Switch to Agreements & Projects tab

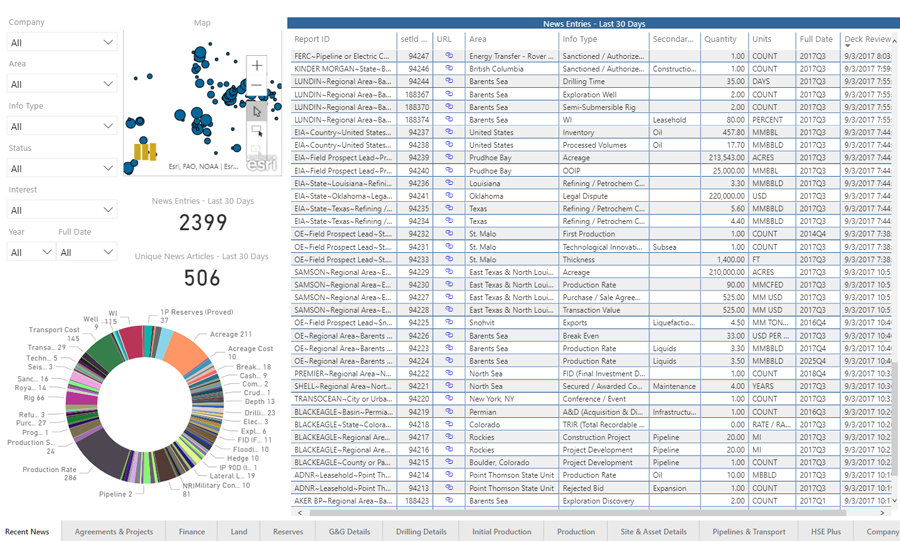click(x=114, y=531)
